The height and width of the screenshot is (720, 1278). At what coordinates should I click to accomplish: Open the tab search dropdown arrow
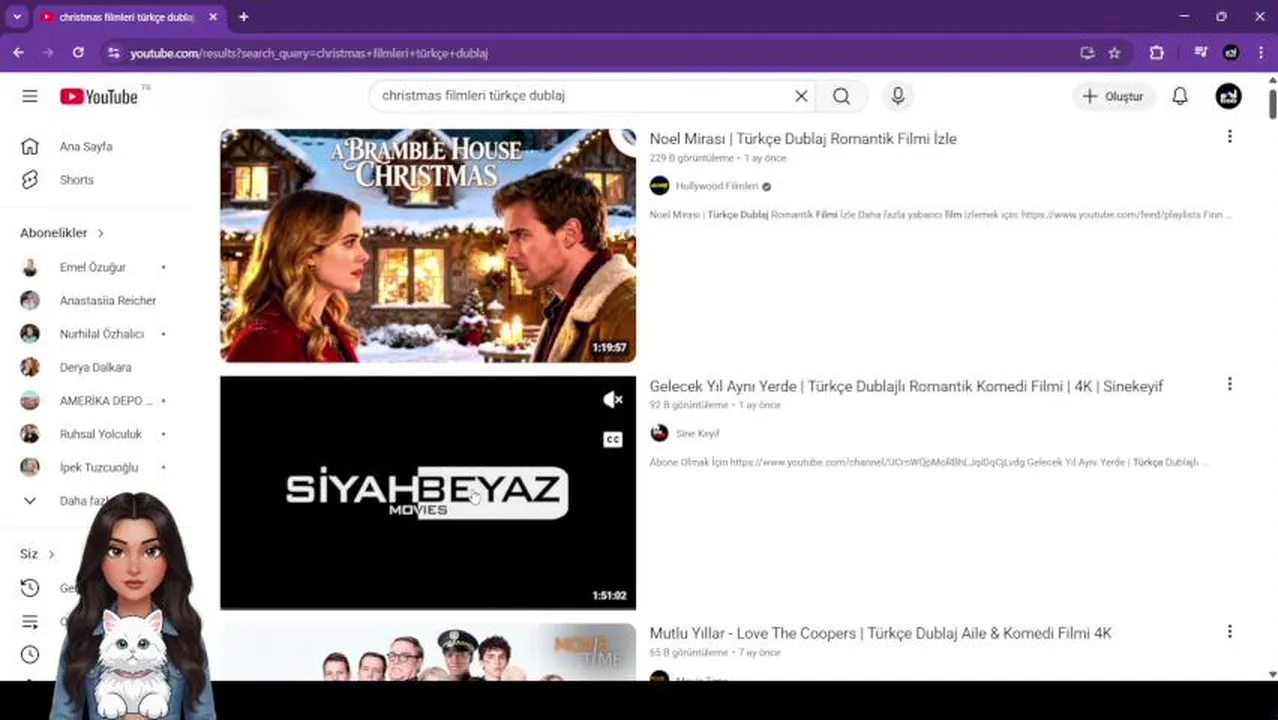point(17,17)
